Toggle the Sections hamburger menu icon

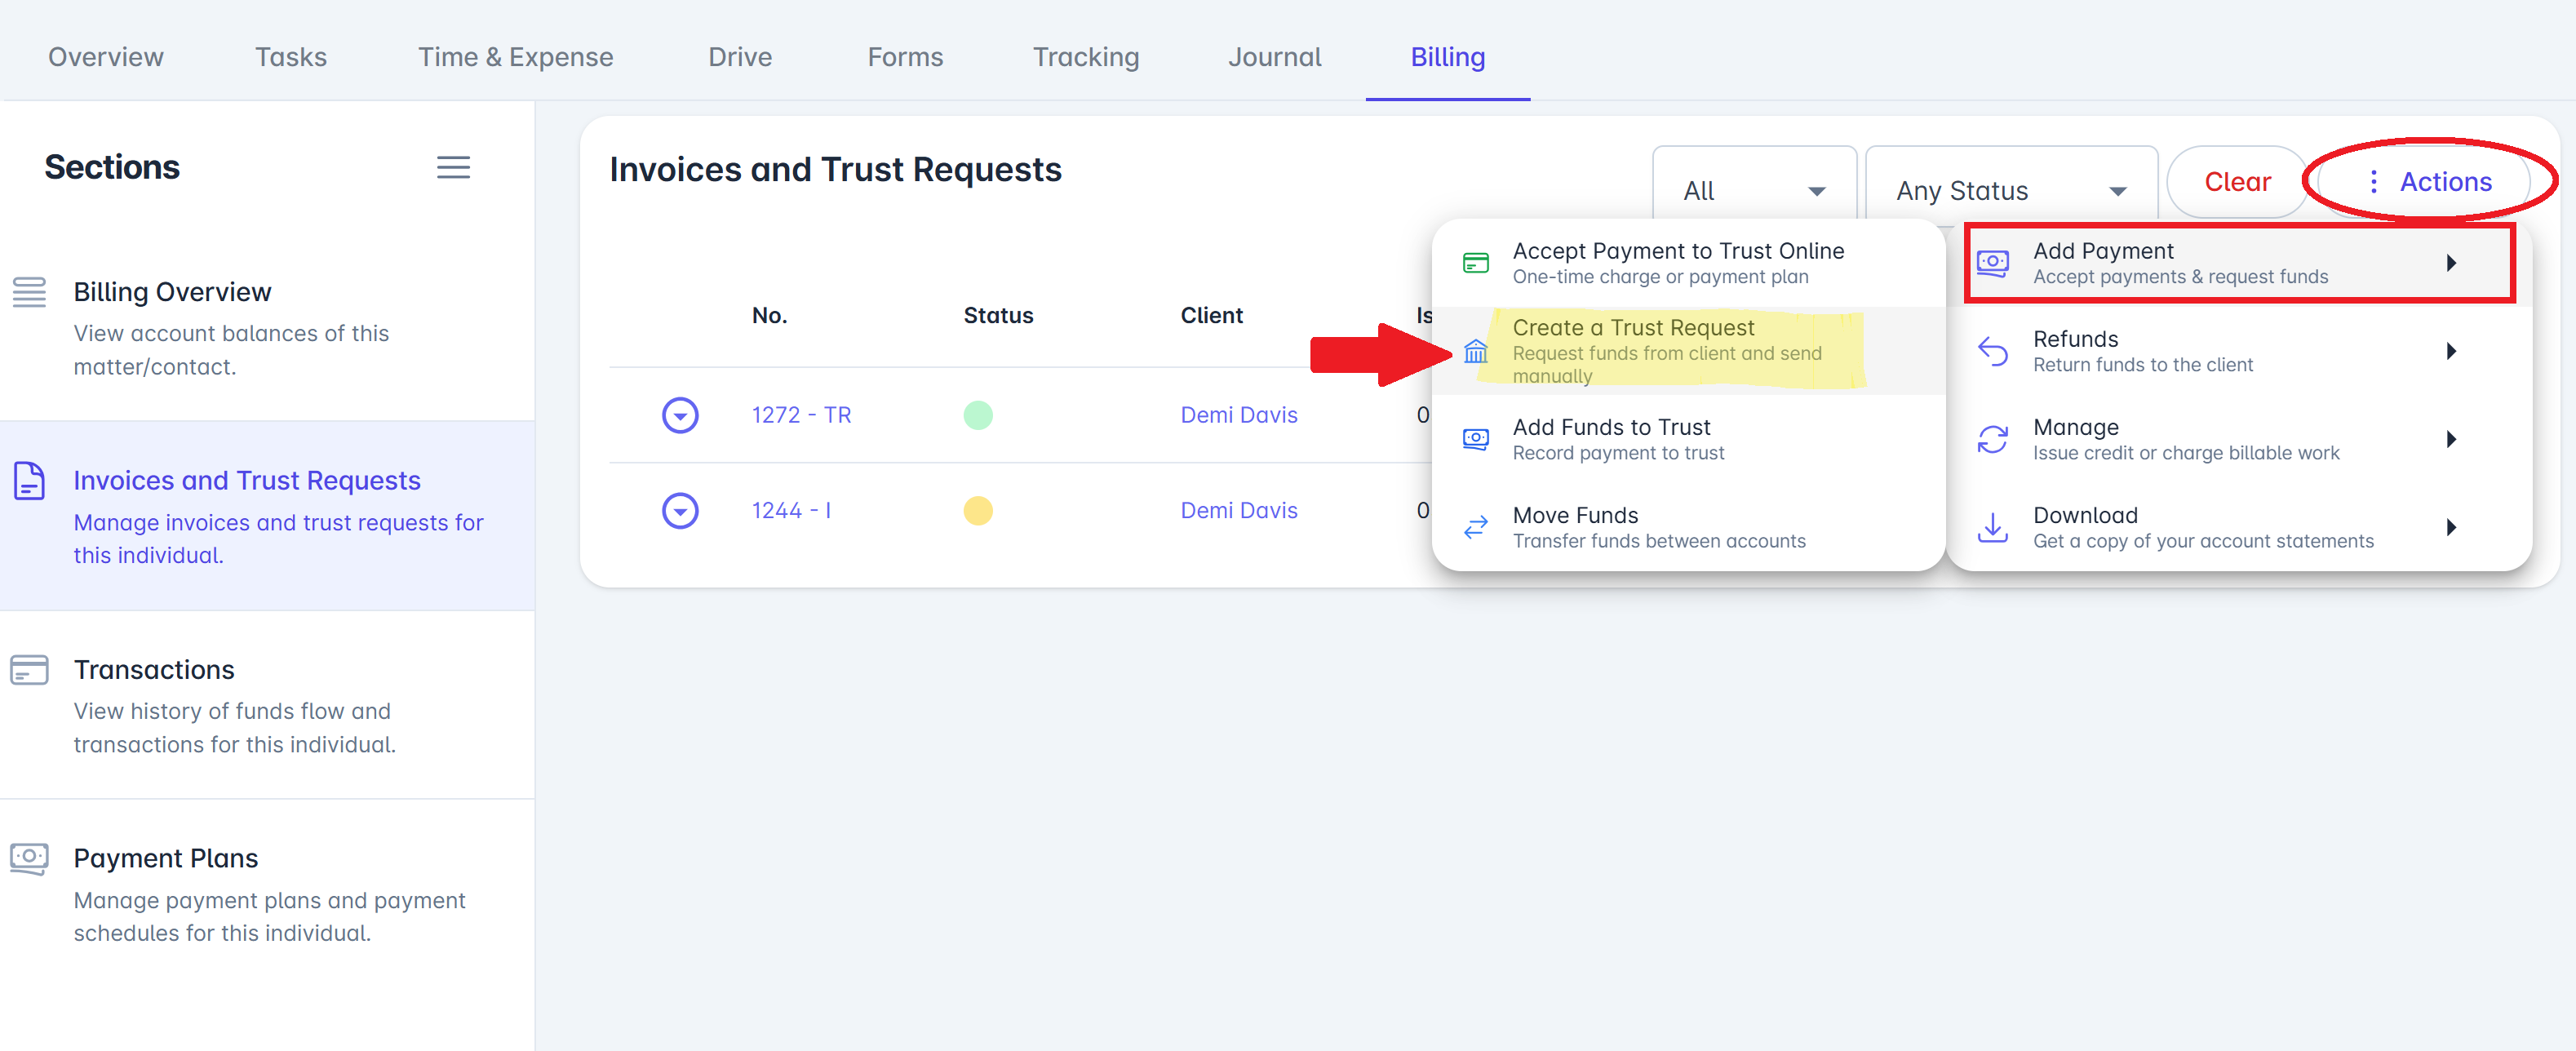(x=453, y=167)
